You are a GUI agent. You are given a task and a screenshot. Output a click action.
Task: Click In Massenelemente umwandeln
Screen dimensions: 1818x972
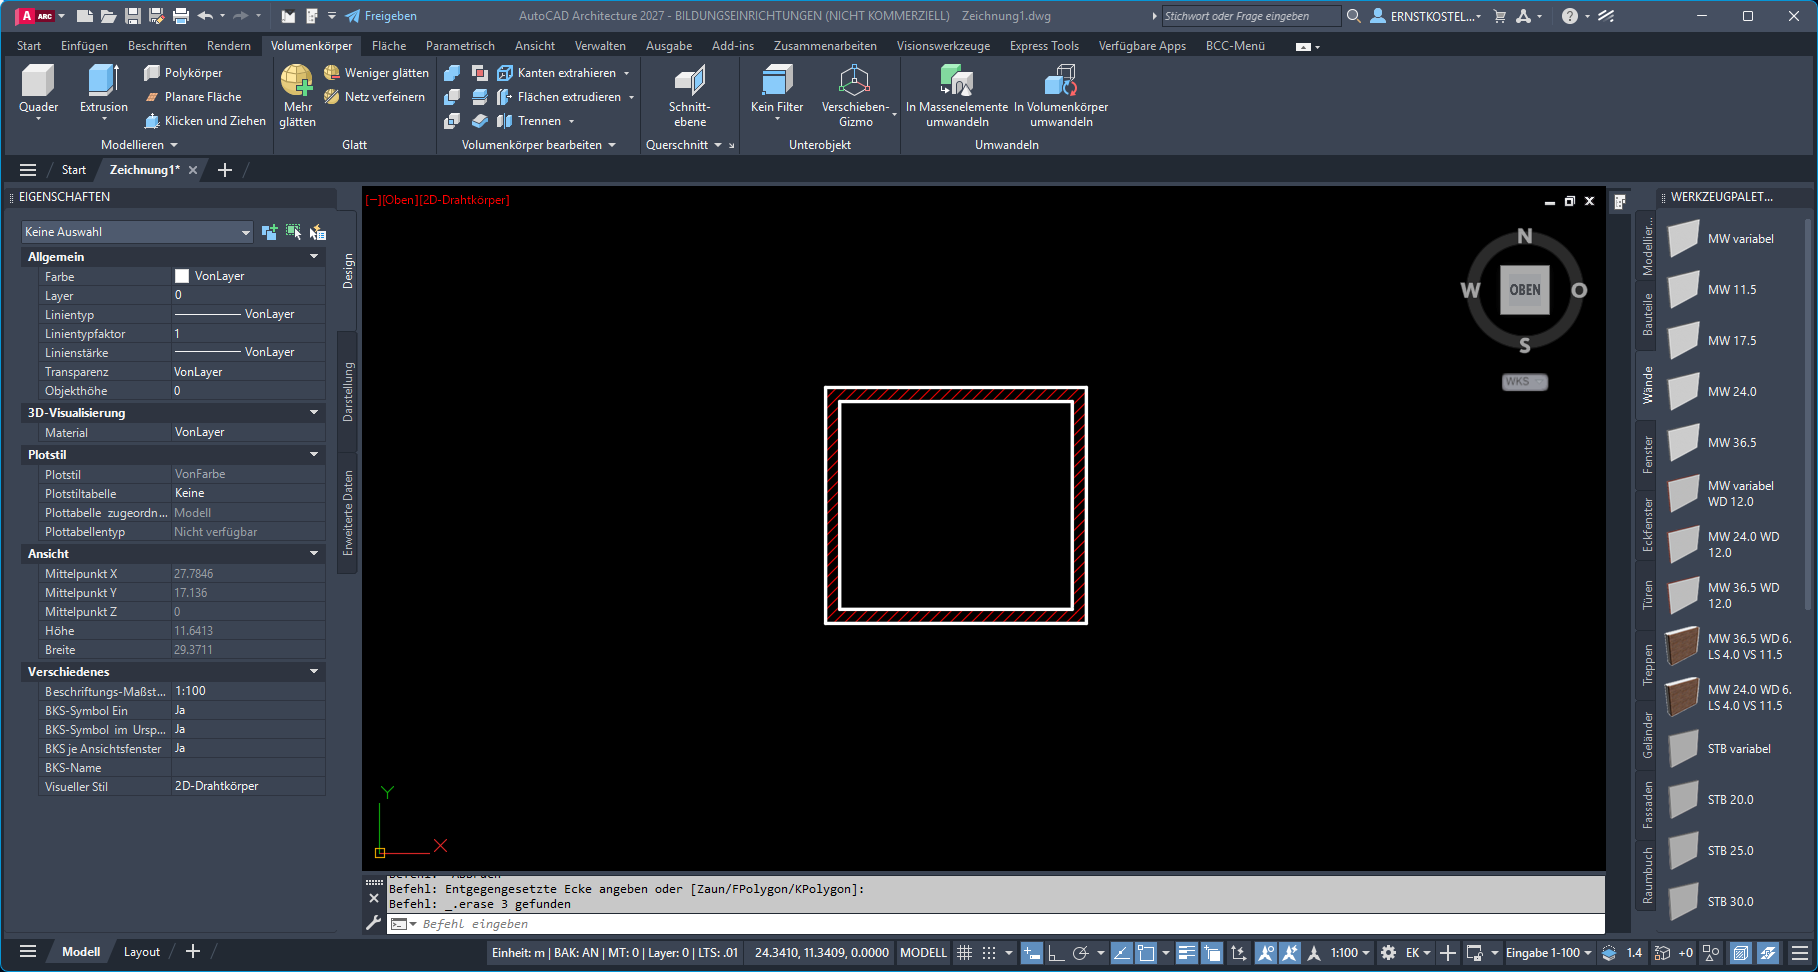957,94
